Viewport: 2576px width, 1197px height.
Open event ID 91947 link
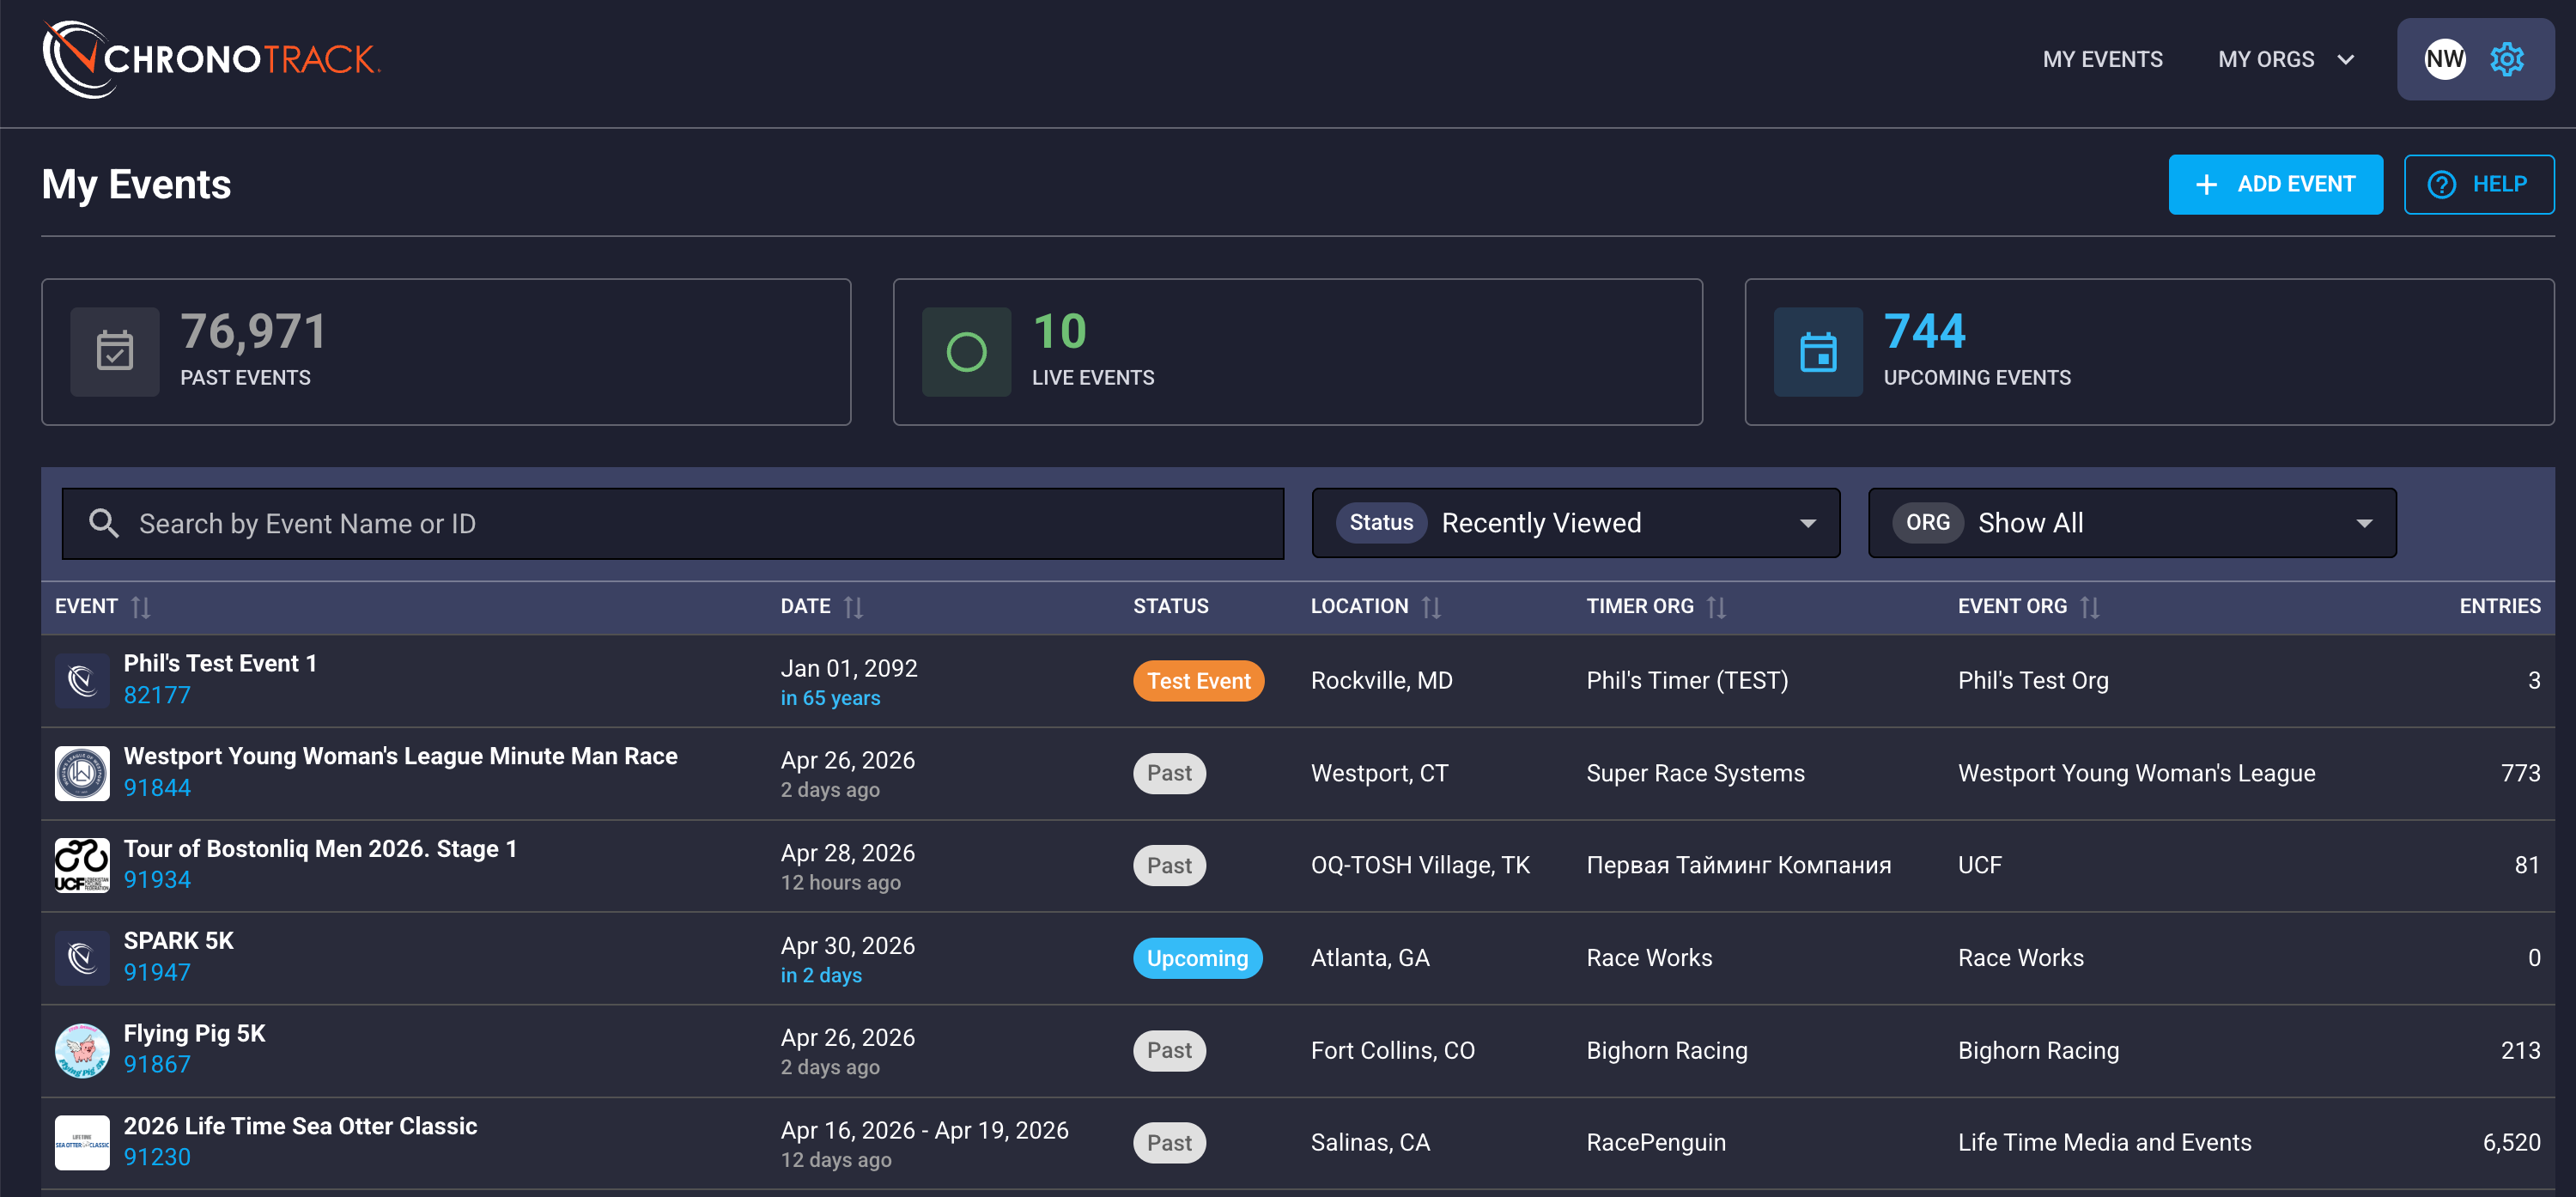tap(157, 972)
